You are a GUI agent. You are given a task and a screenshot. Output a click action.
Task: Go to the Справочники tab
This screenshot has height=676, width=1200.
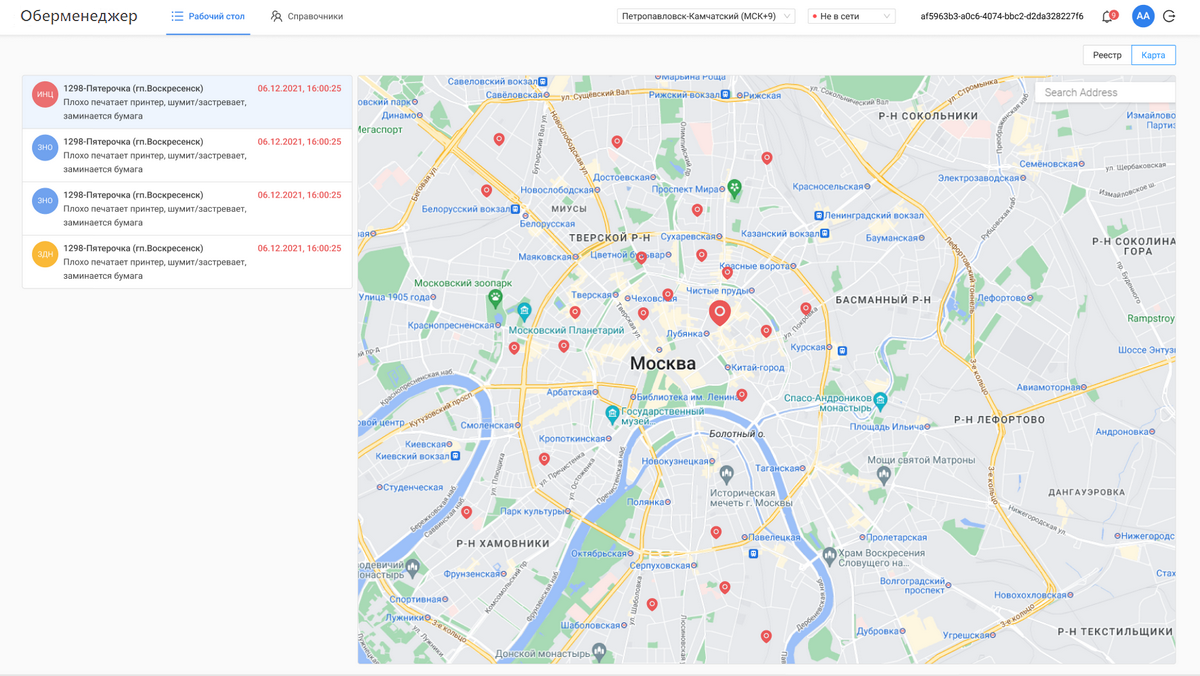(306, 17)
